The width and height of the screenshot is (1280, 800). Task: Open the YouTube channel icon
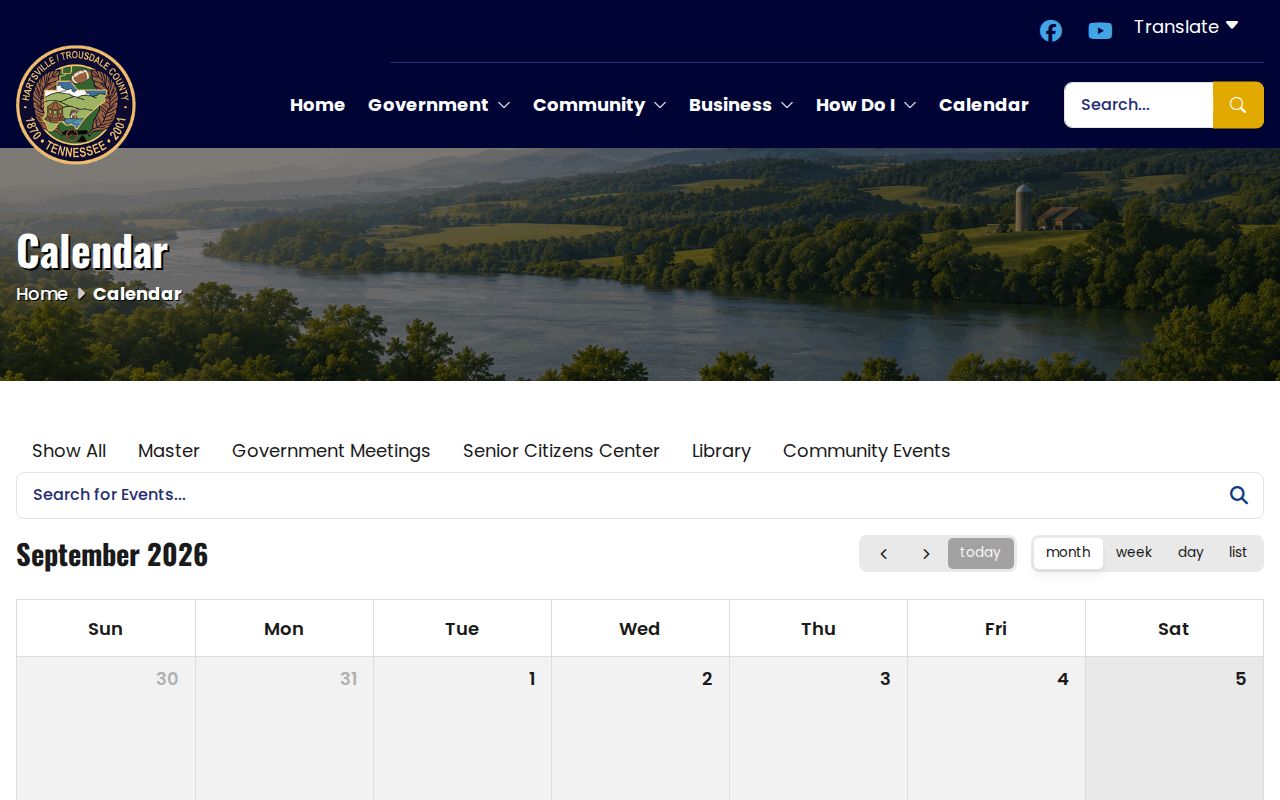[x=1100, y=31]
